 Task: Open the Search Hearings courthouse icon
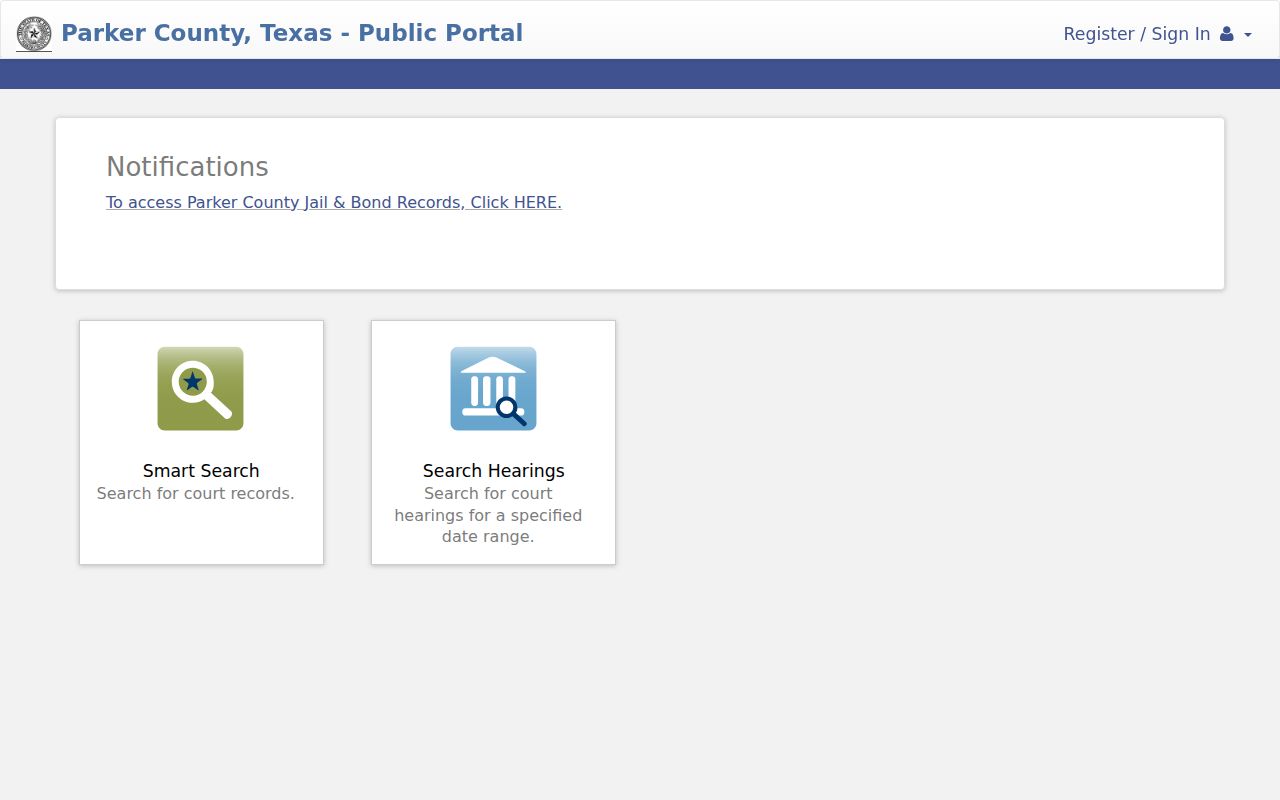pos(493,389)
